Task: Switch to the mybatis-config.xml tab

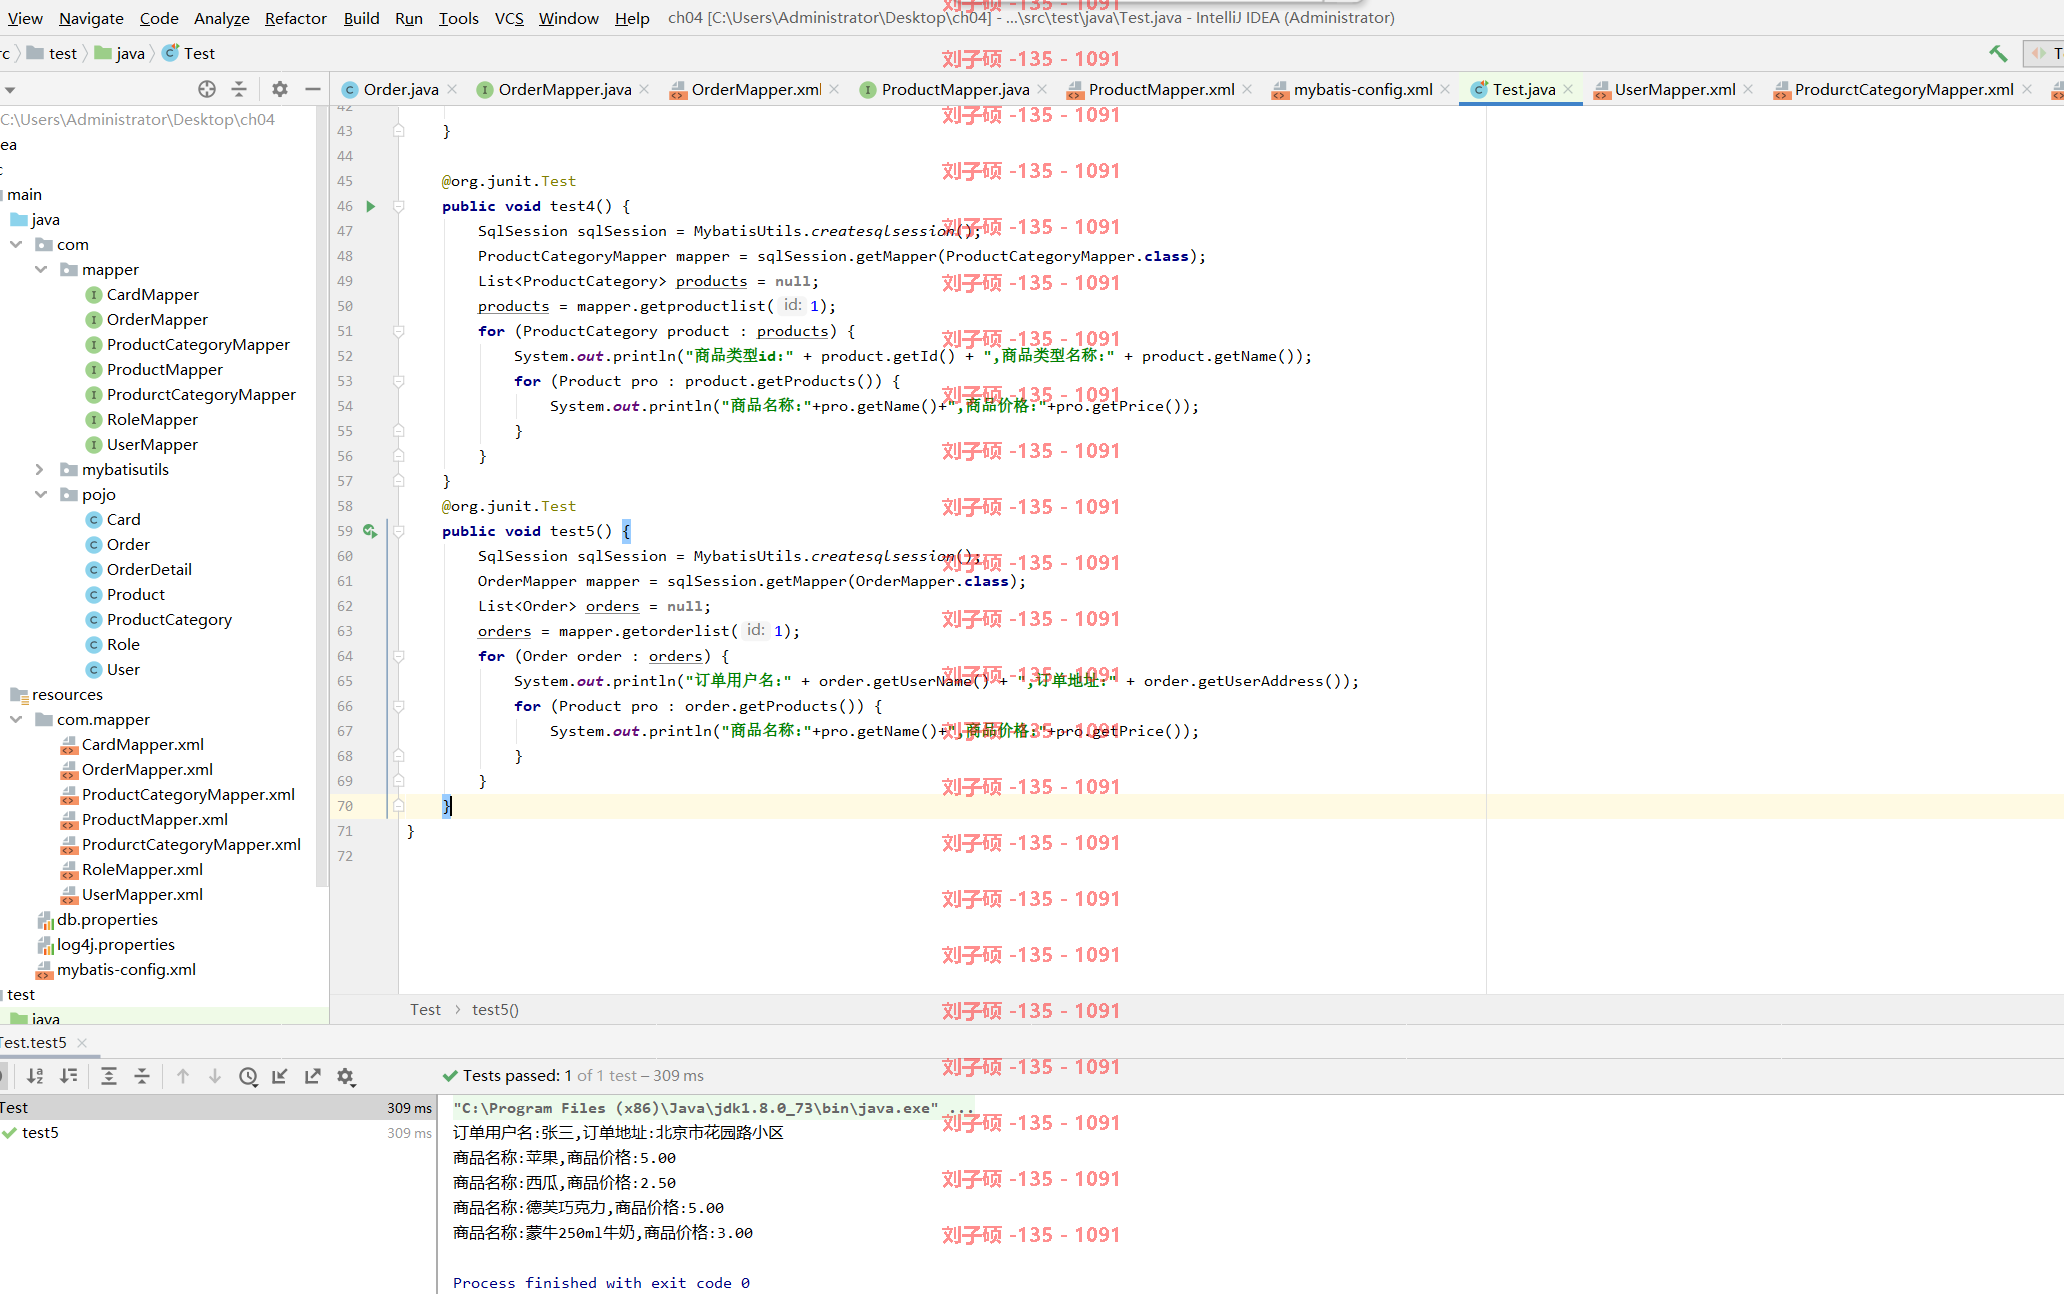Action: pos(1362,89)
